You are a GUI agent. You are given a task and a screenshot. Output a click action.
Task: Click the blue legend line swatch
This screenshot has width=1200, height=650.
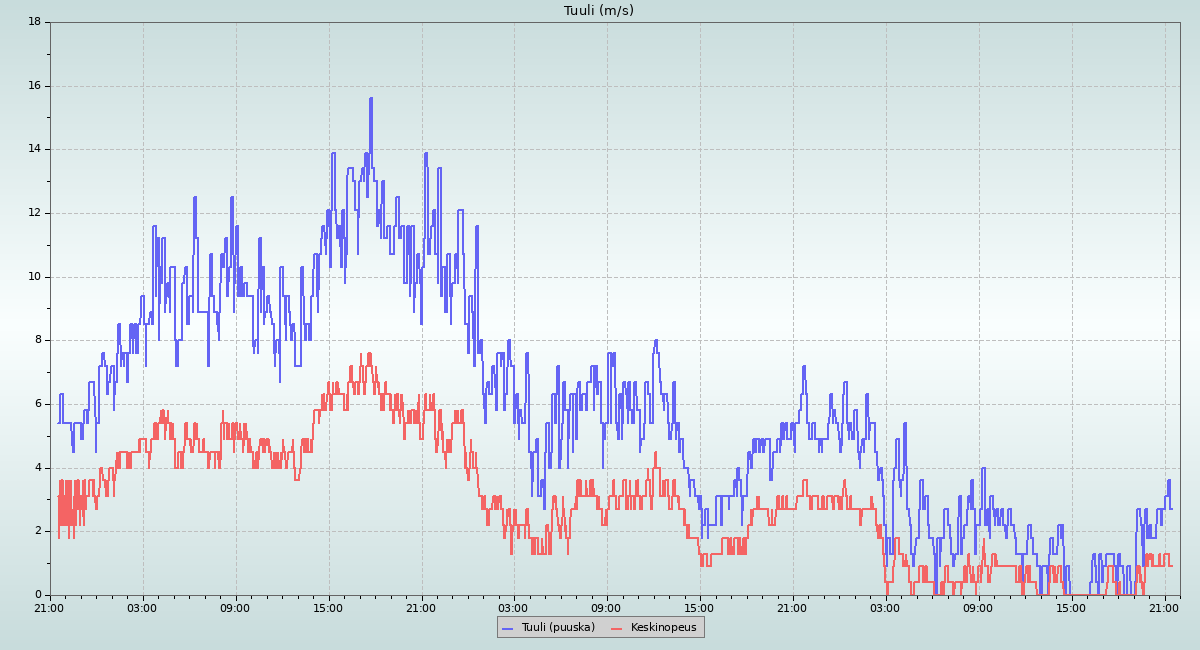508,628
